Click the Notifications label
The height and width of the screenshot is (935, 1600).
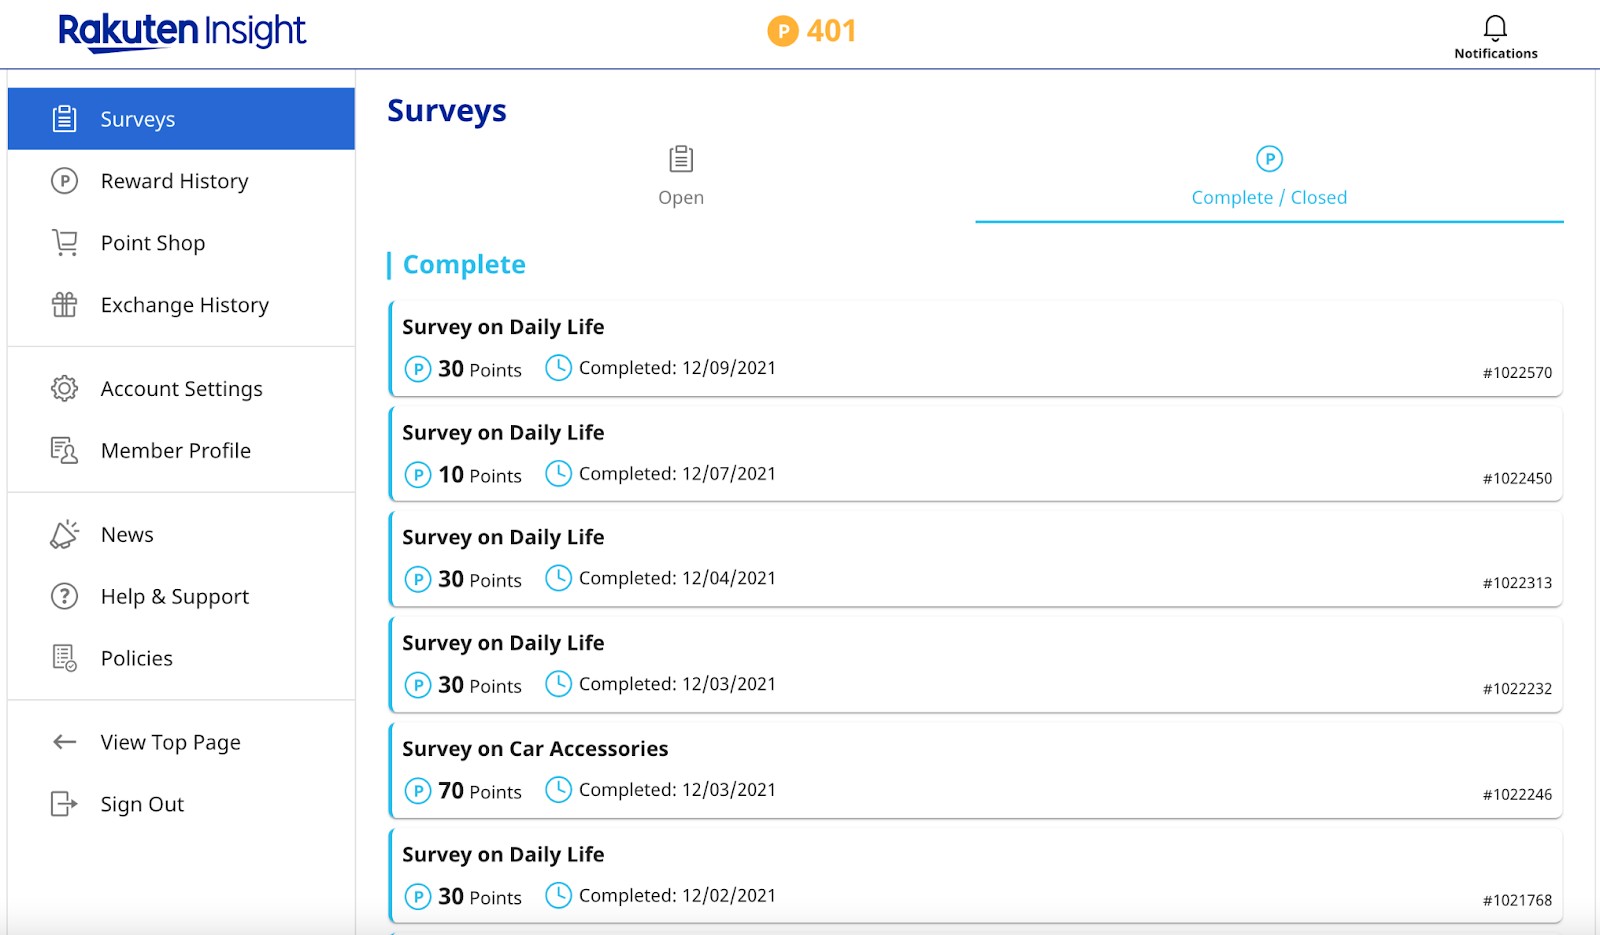coord(1496,54)
